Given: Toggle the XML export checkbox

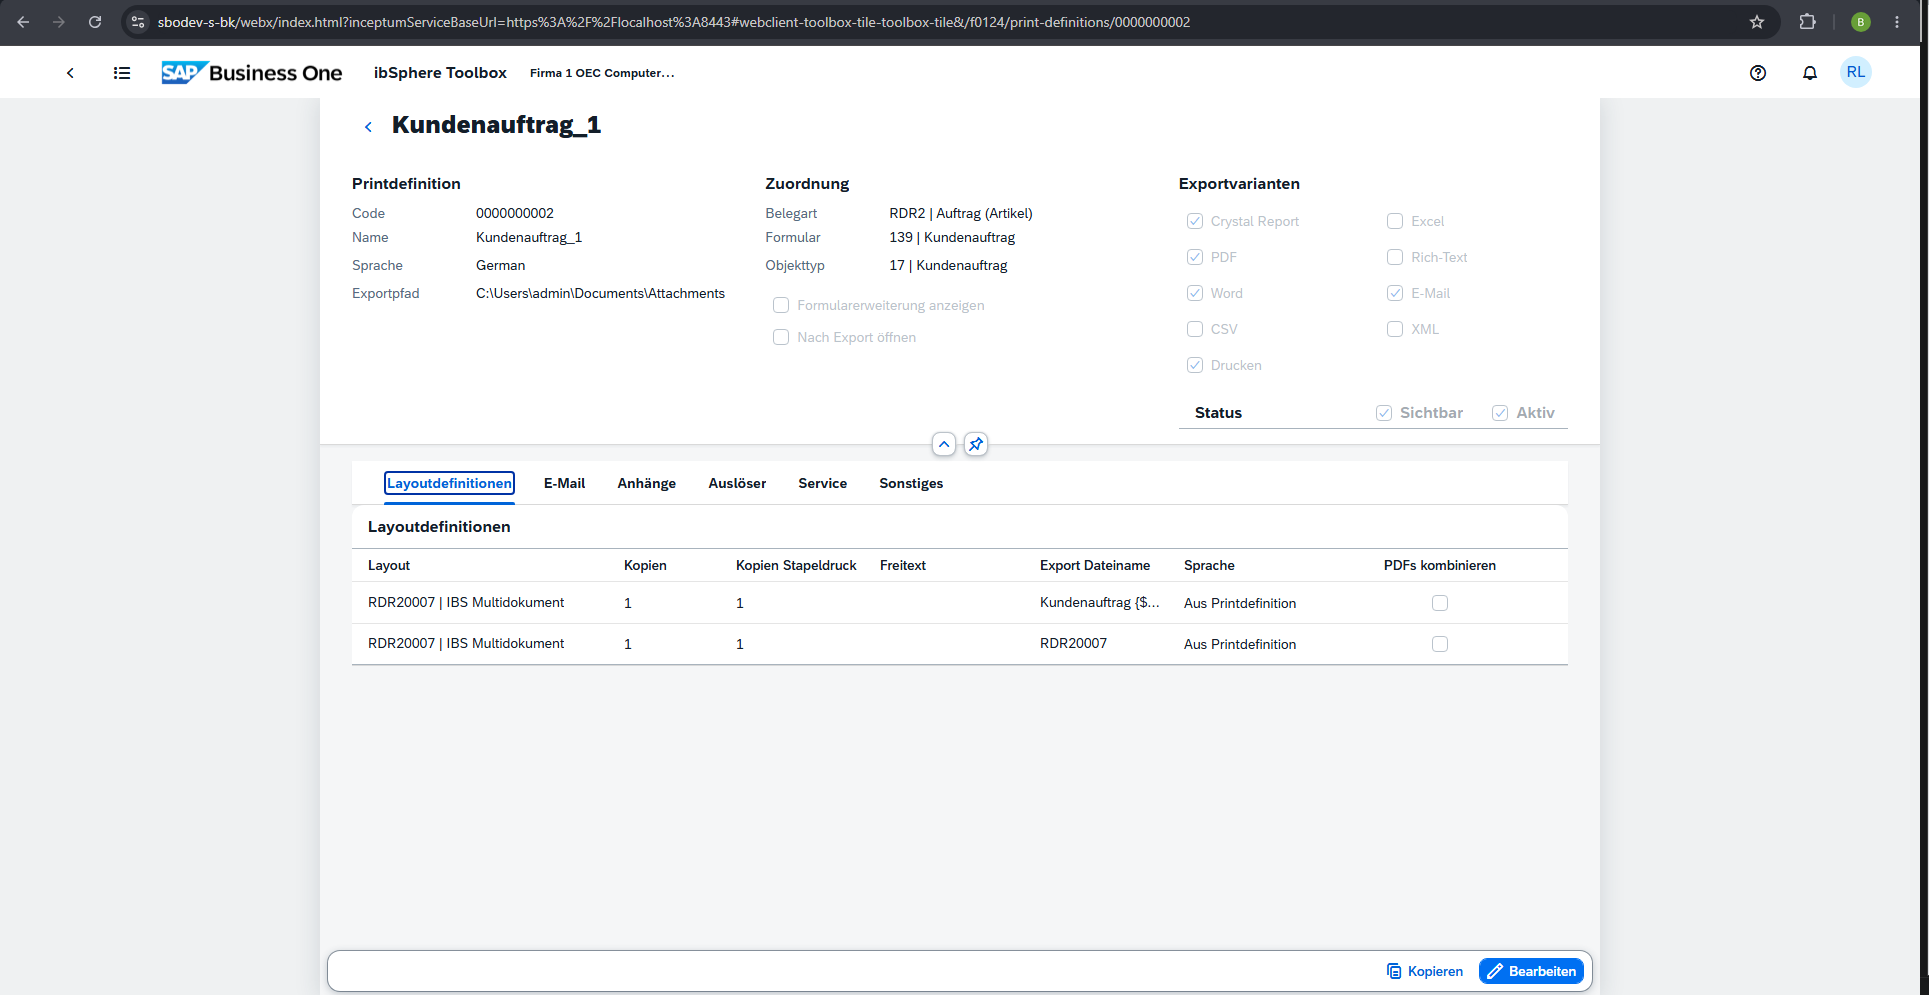Looking at the screenshot, I should point(1395,329).
